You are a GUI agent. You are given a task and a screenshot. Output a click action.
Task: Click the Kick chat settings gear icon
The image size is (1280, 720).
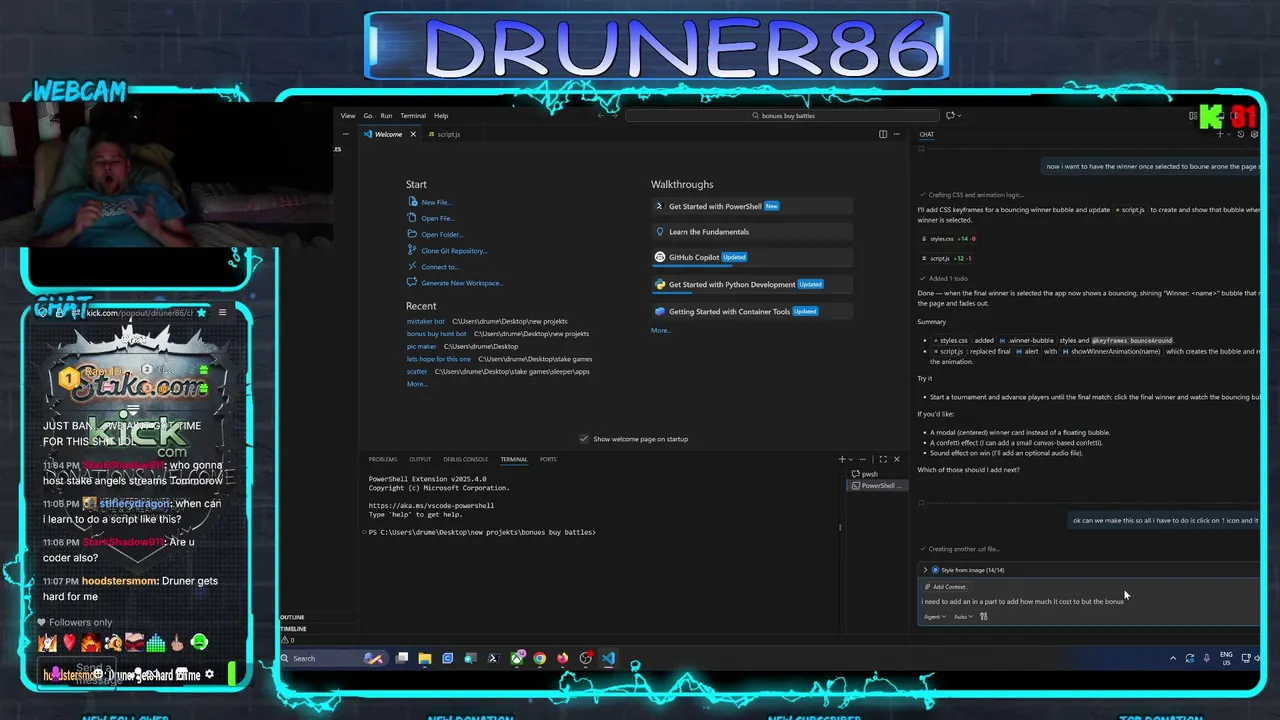coord(209,675)
